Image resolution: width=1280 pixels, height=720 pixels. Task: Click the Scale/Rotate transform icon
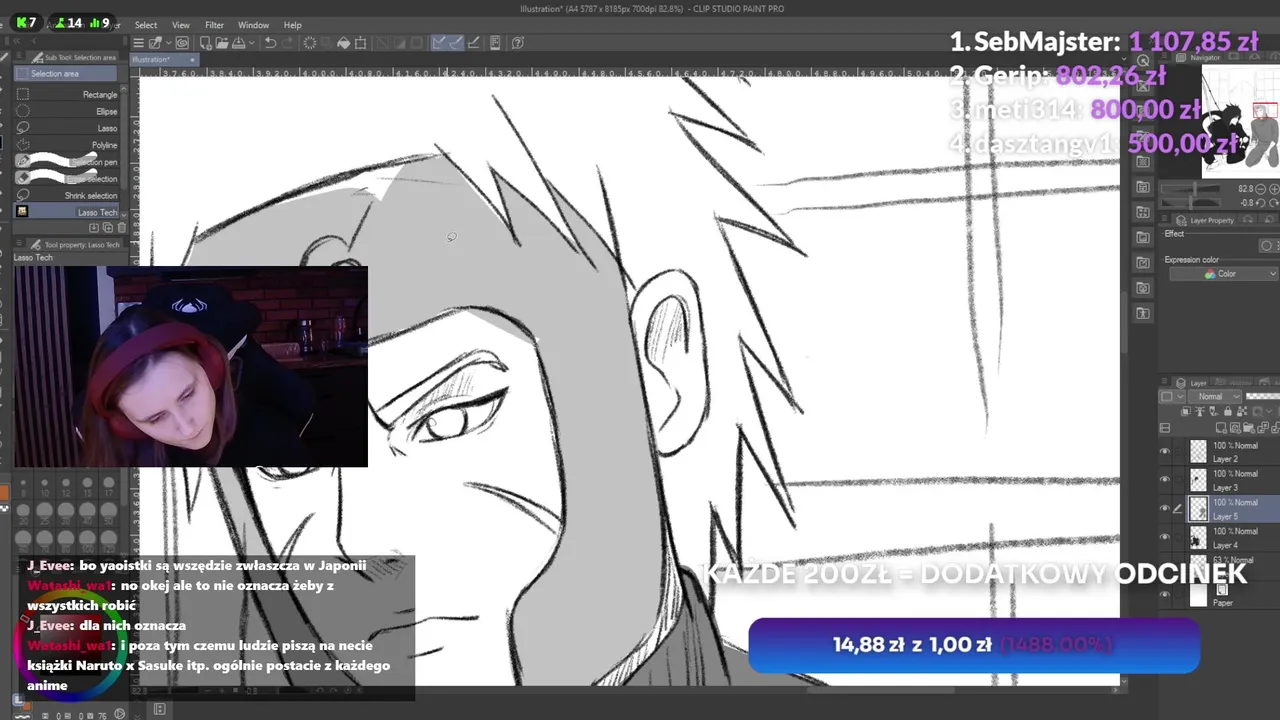point(360,43)
